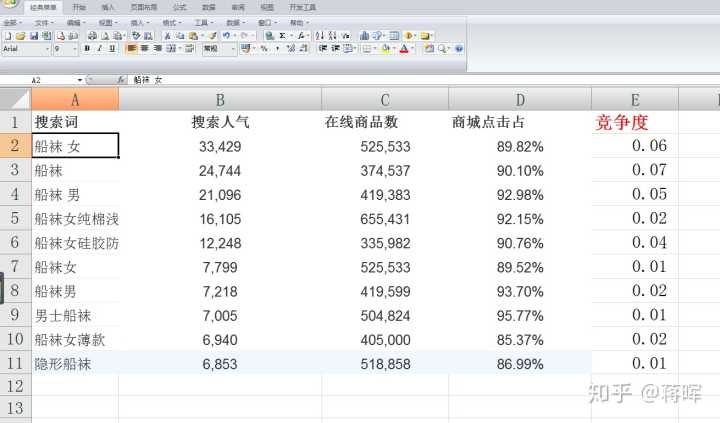This screenshot has width=720, height=423.
Task: Click the Save icon in the toolbar
Action: [33, 35]
